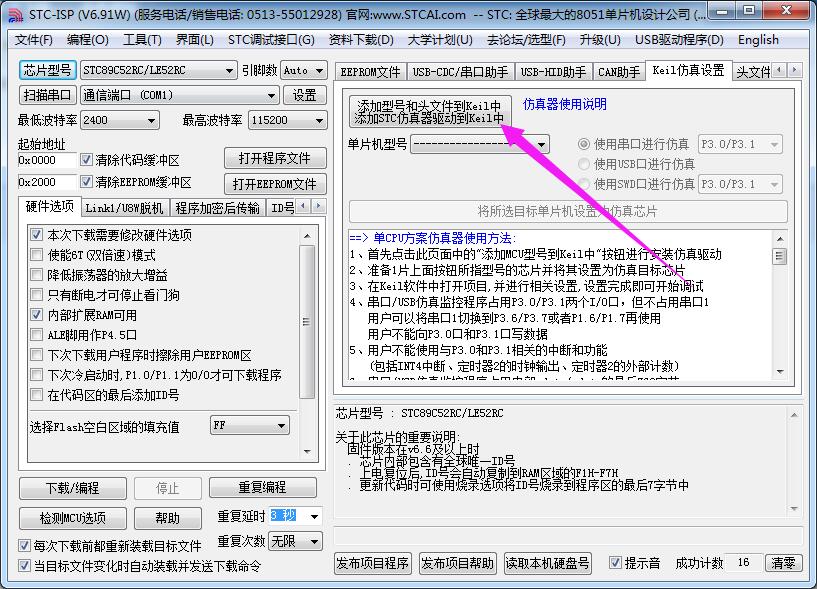Open the Link1/U8W脱机 tab

(x=125, y=208)
